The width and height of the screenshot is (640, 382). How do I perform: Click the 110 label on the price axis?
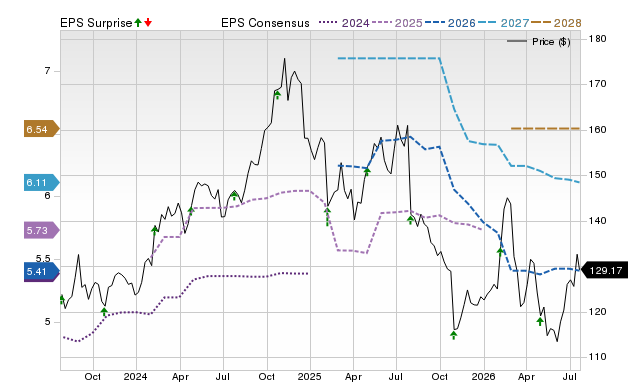point(598,357)
